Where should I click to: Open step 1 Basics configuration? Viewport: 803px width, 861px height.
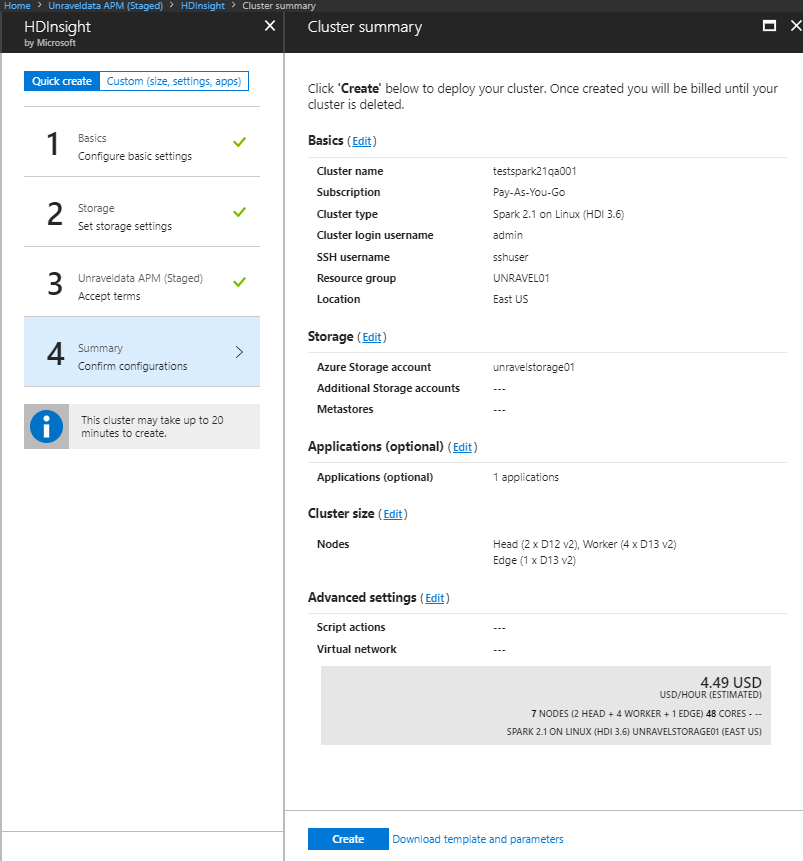click(142, 142)
